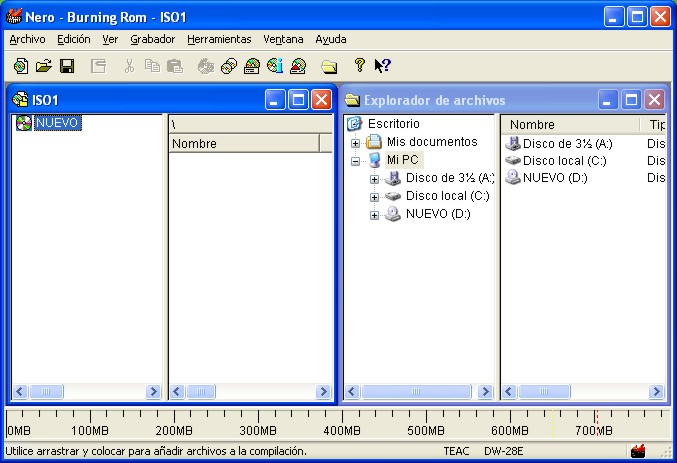Collapse the Mi PC tree node
The height and width of the screenshot is (463, 677).
[355, 160]
